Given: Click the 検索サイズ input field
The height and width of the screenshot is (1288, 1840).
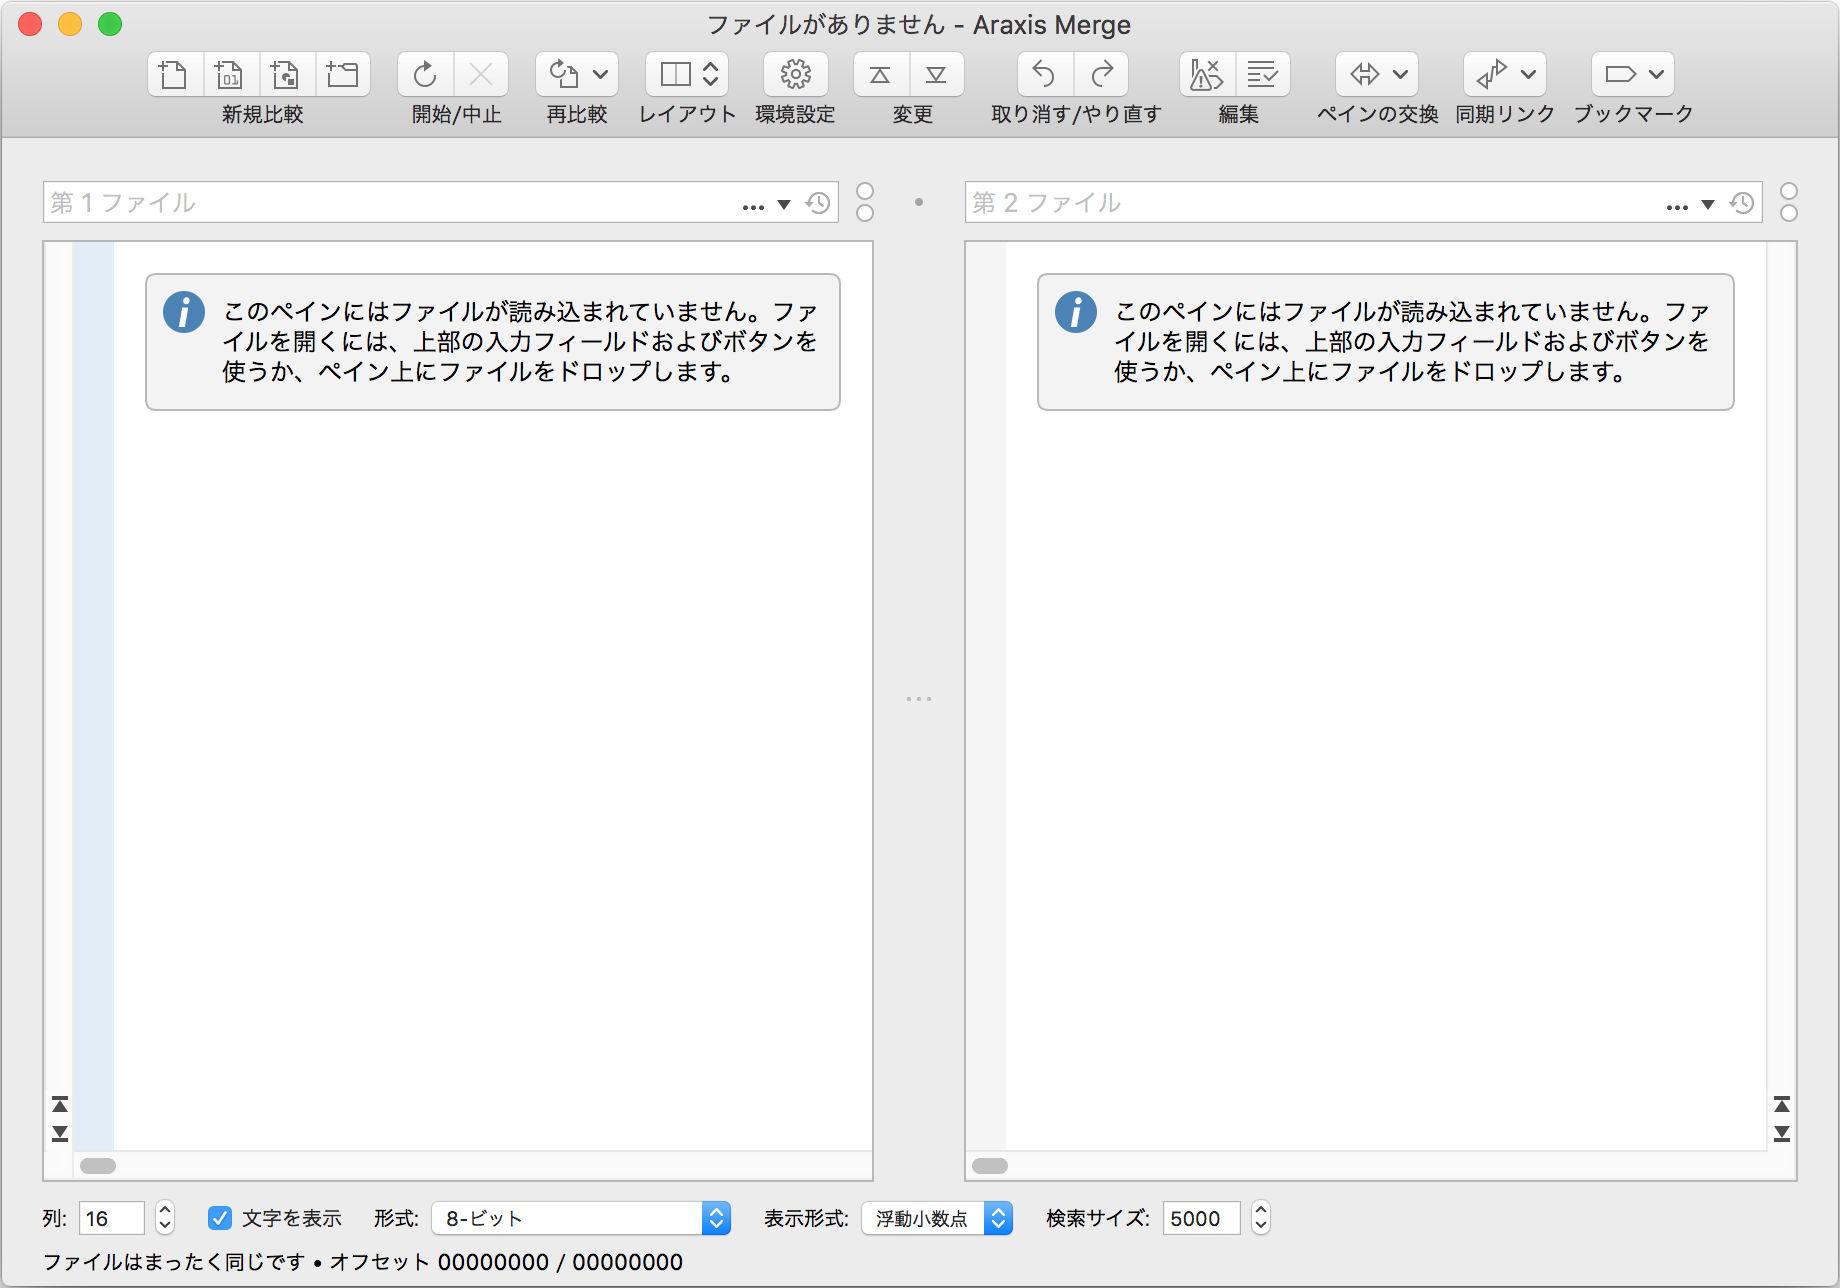Looking at the screenshot, I should click(1201, 1218).
